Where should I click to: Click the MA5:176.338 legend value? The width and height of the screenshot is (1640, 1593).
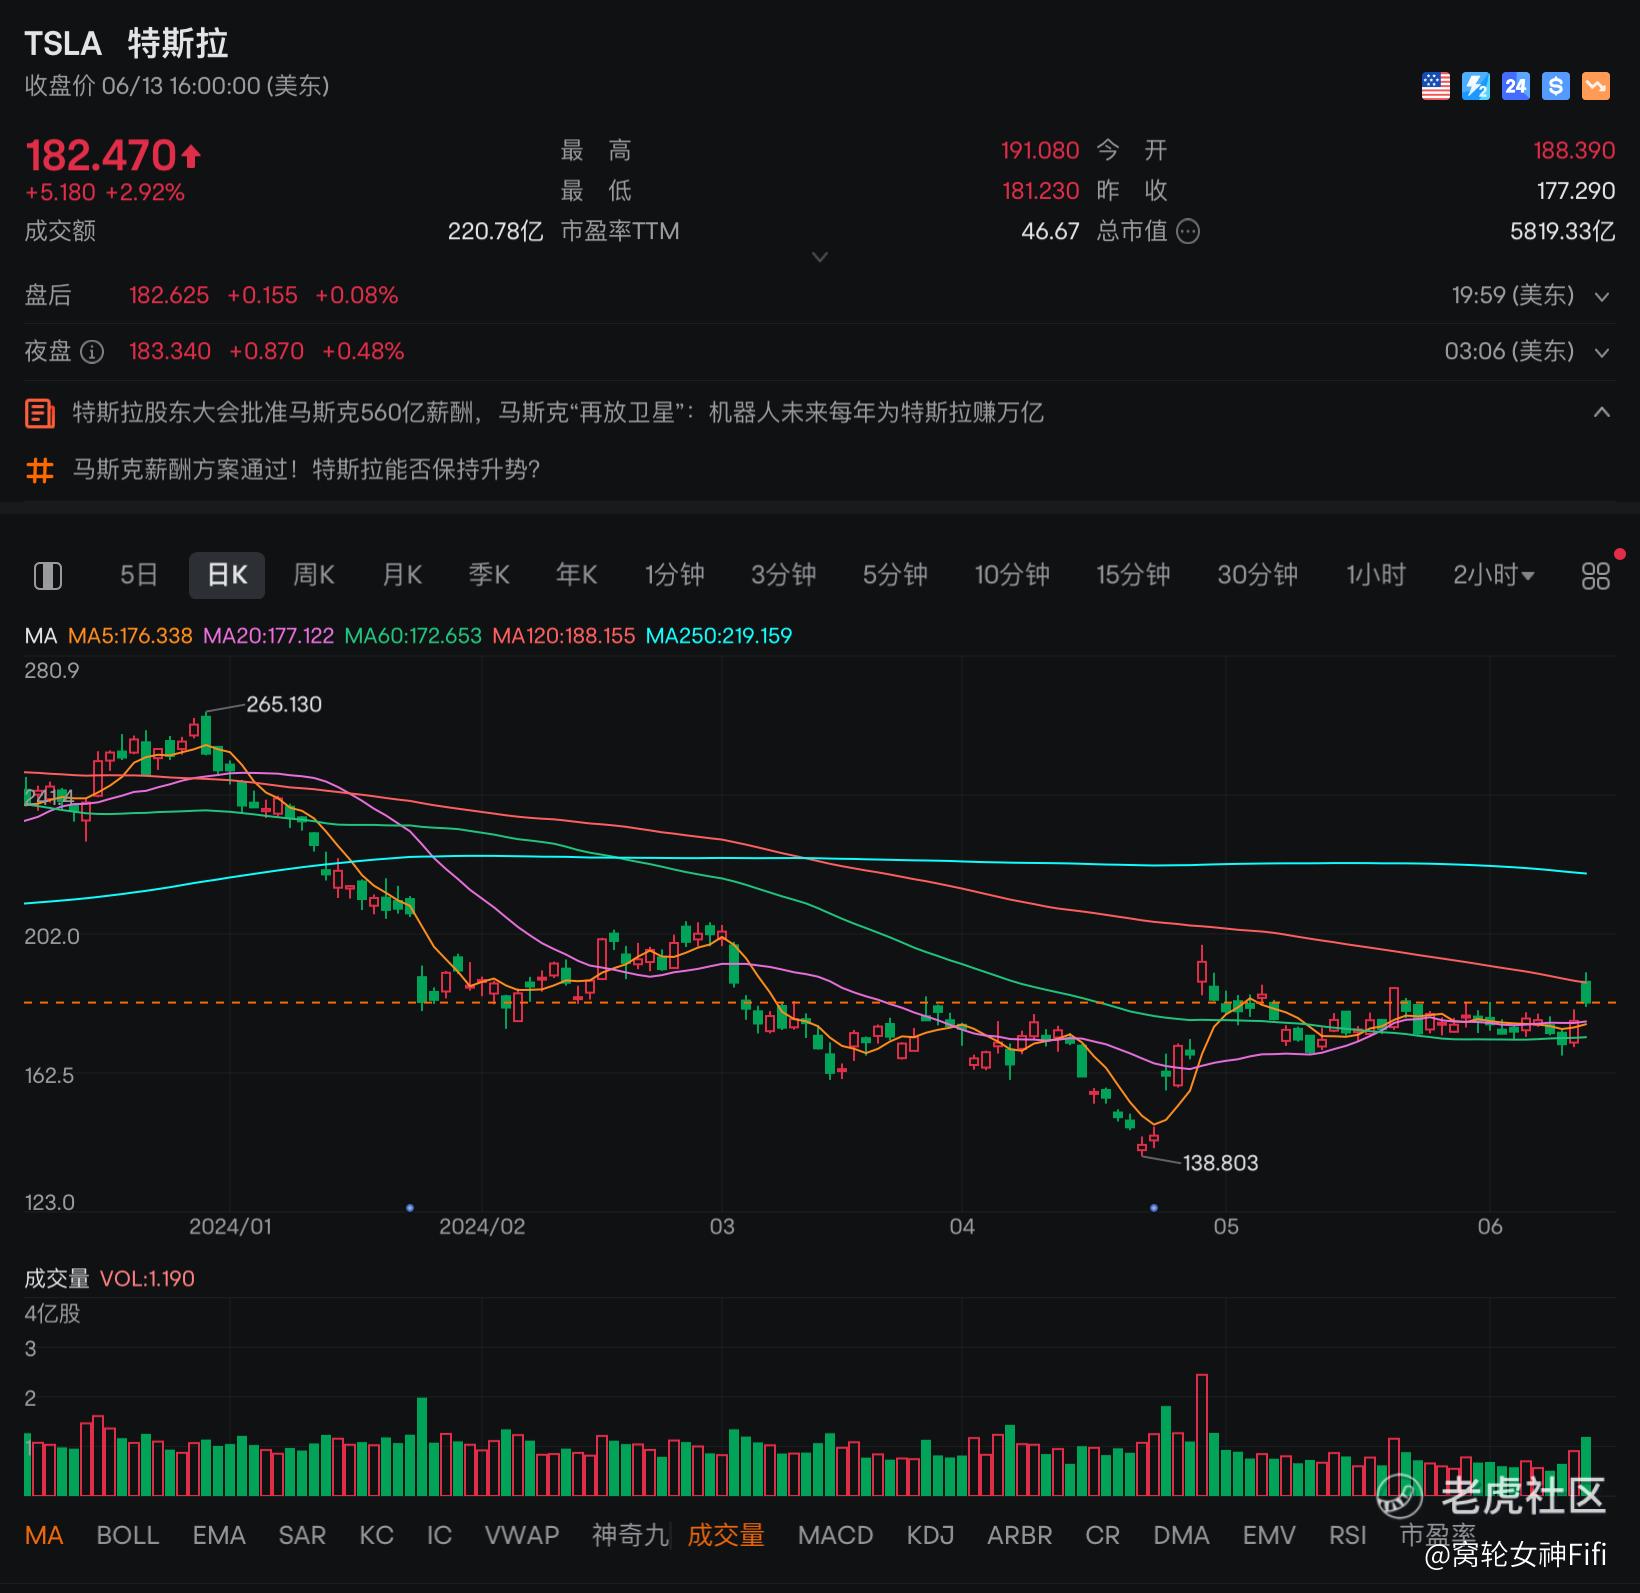pos(130,636)
